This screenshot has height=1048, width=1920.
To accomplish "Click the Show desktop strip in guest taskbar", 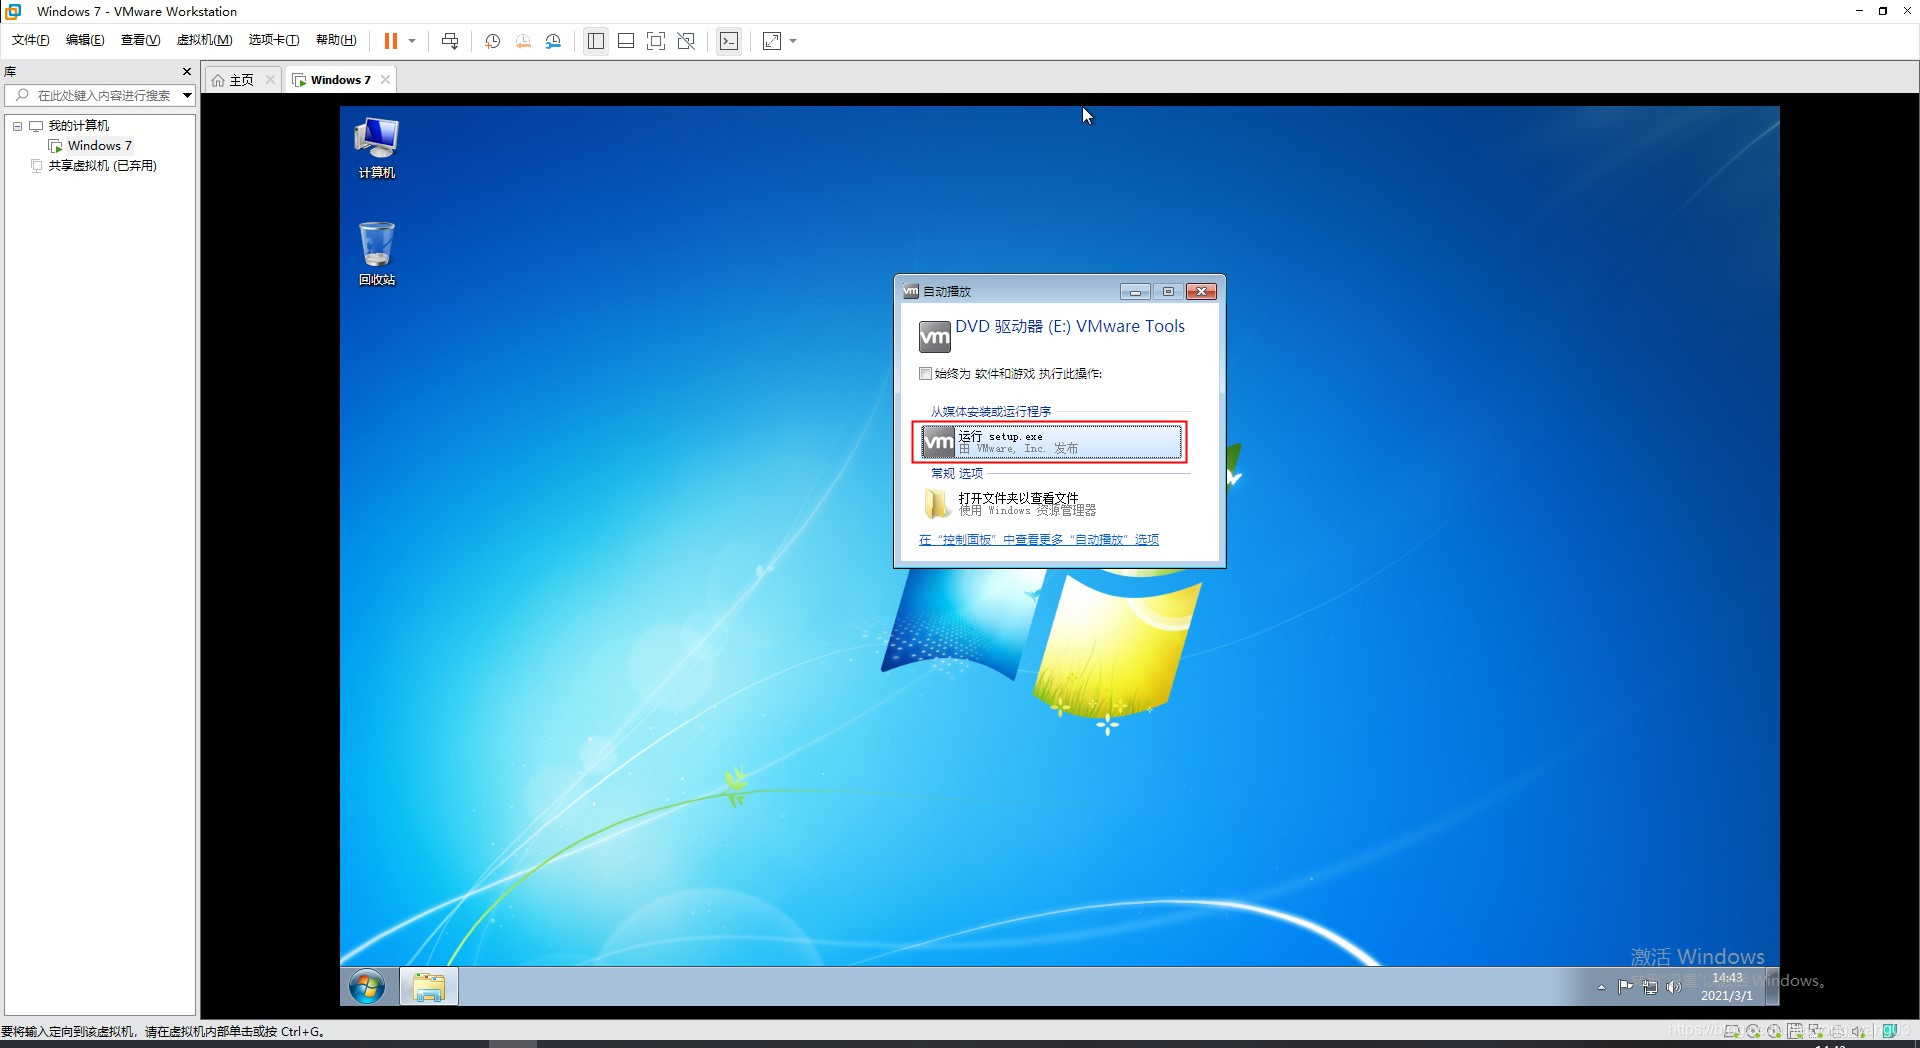I will click(1772, 987).
